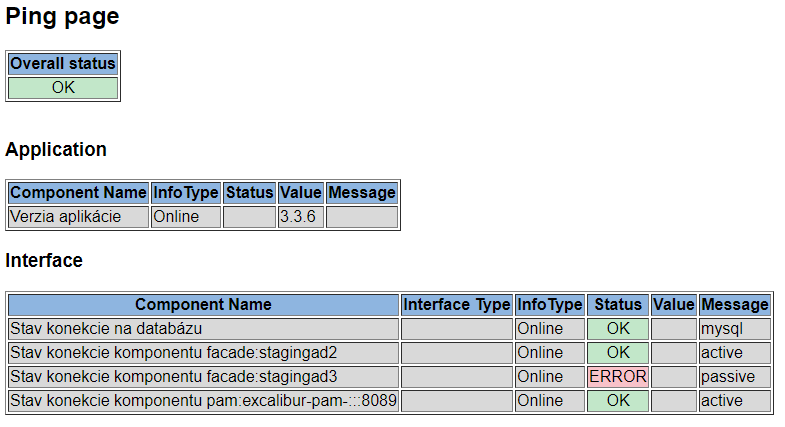
Task: Click the Interface Type column header
Action: tap(456, 305)
